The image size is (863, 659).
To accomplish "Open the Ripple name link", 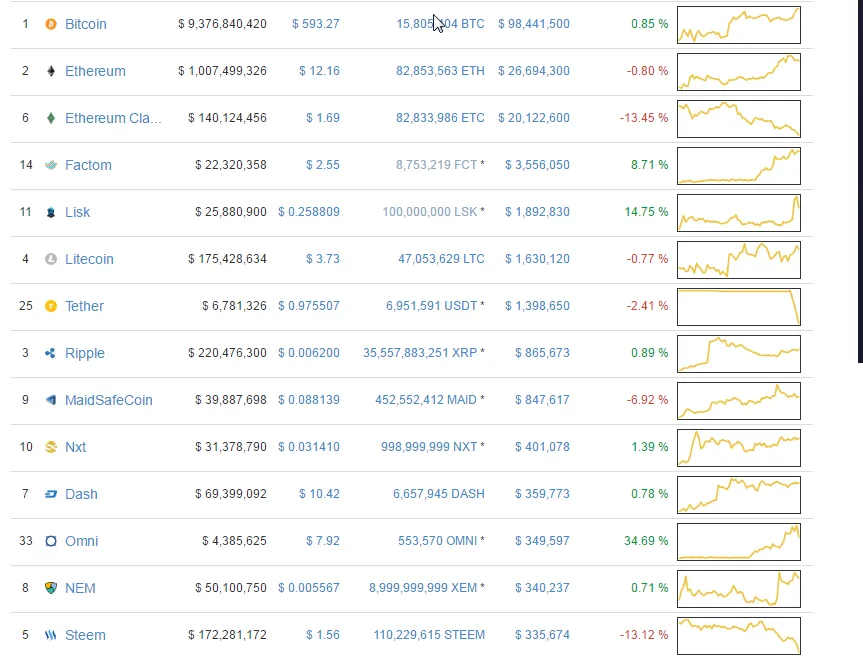I will click(x=85, y=353).
